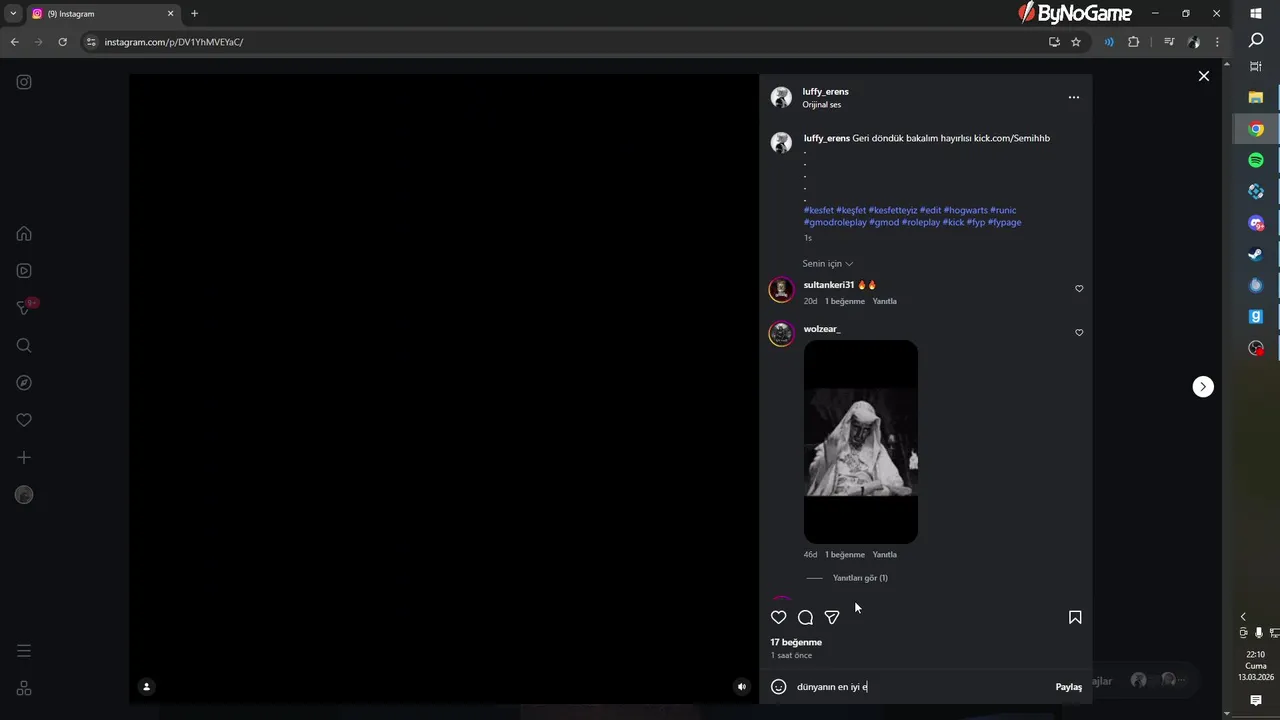Click the Instagram logo in the sidebar

point(24,82)
